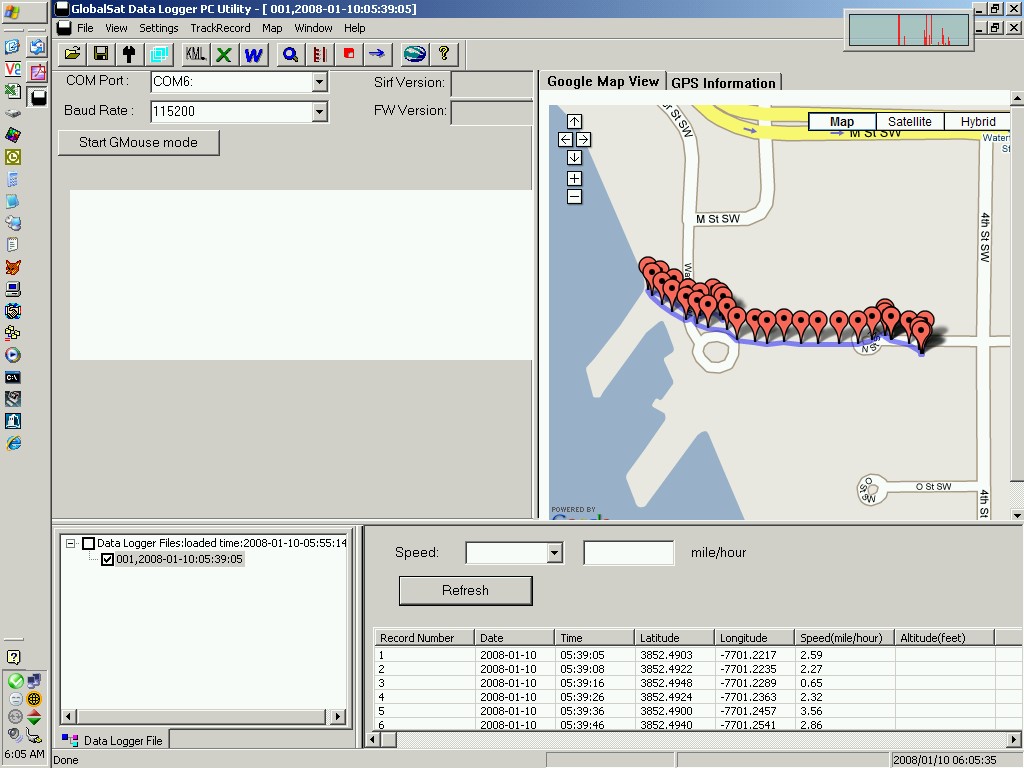Image resolution: width=1024 pixels, height=768 pixels.
Task: Collapse the Data Logger Files tree node
Action: point(71,543)
